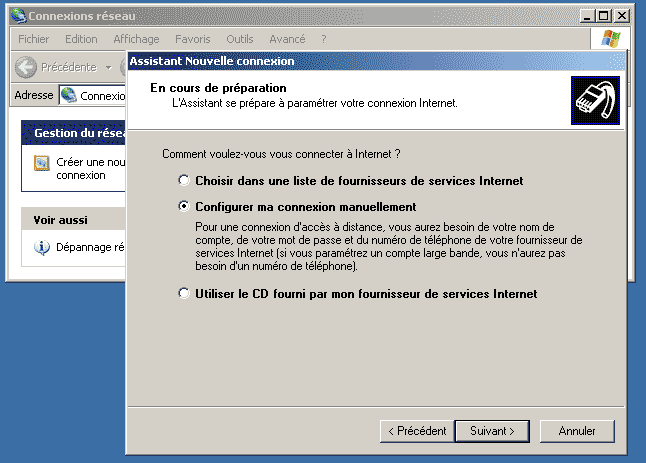
Task: Click the network globe icon in address bar
Action: 68,95
